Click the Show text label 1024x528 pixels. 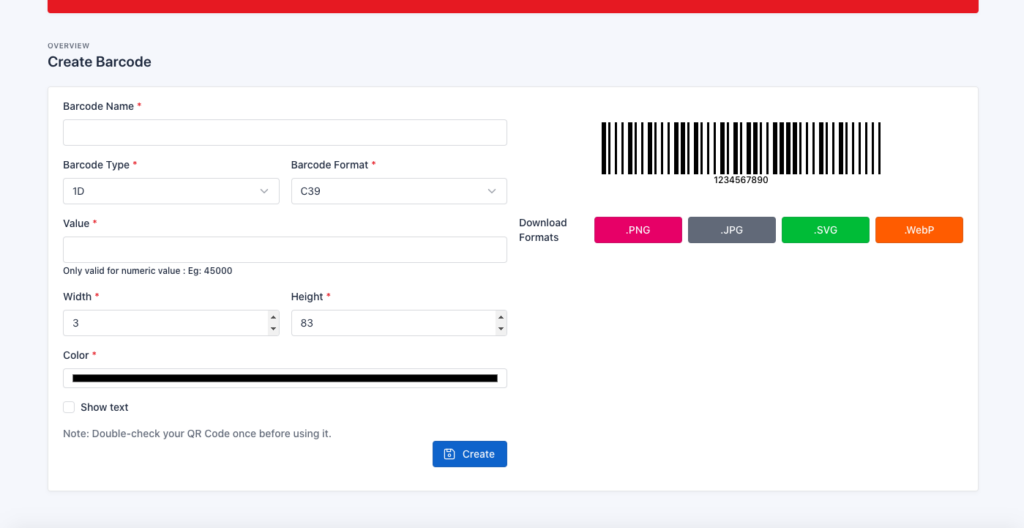(104, 407)
